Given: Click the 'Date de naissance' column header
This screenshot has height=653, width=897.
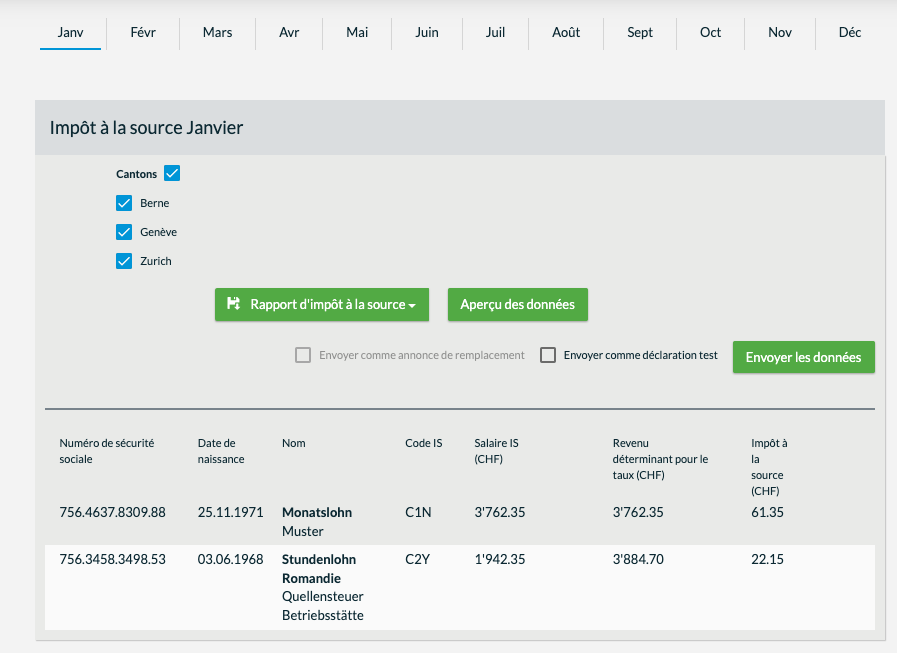Looking at the screenshot, I should pos(221,451).
